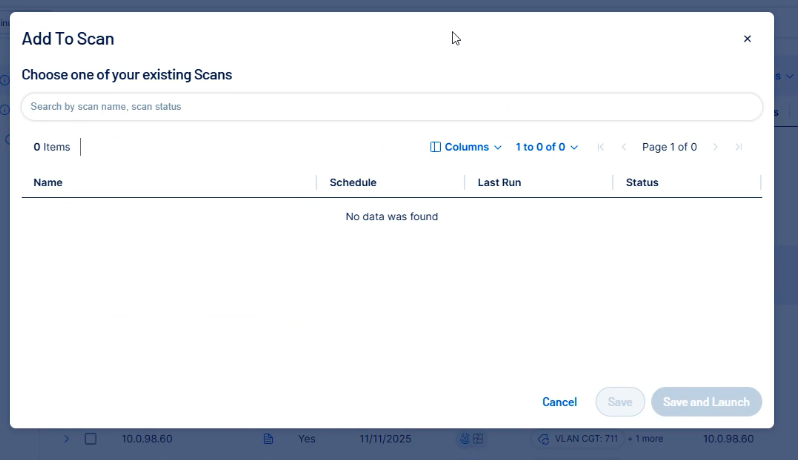Click the document icon in 10.0.98.60 row
The height and width of the screenshot is (460, 798).
pos(268,439)
